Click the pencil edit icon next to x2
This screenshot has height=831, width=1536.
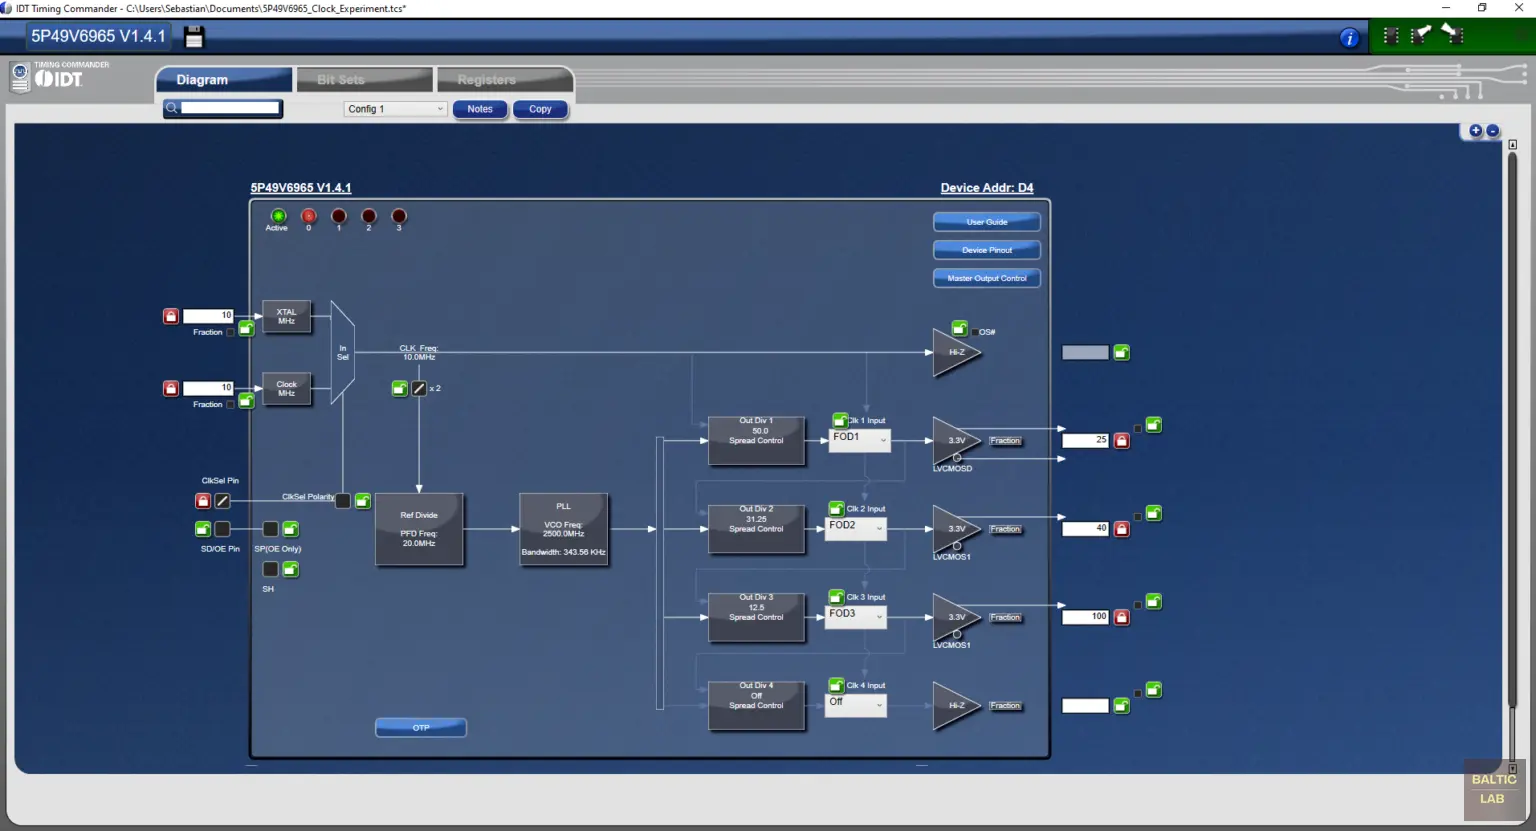click(418, 388)
